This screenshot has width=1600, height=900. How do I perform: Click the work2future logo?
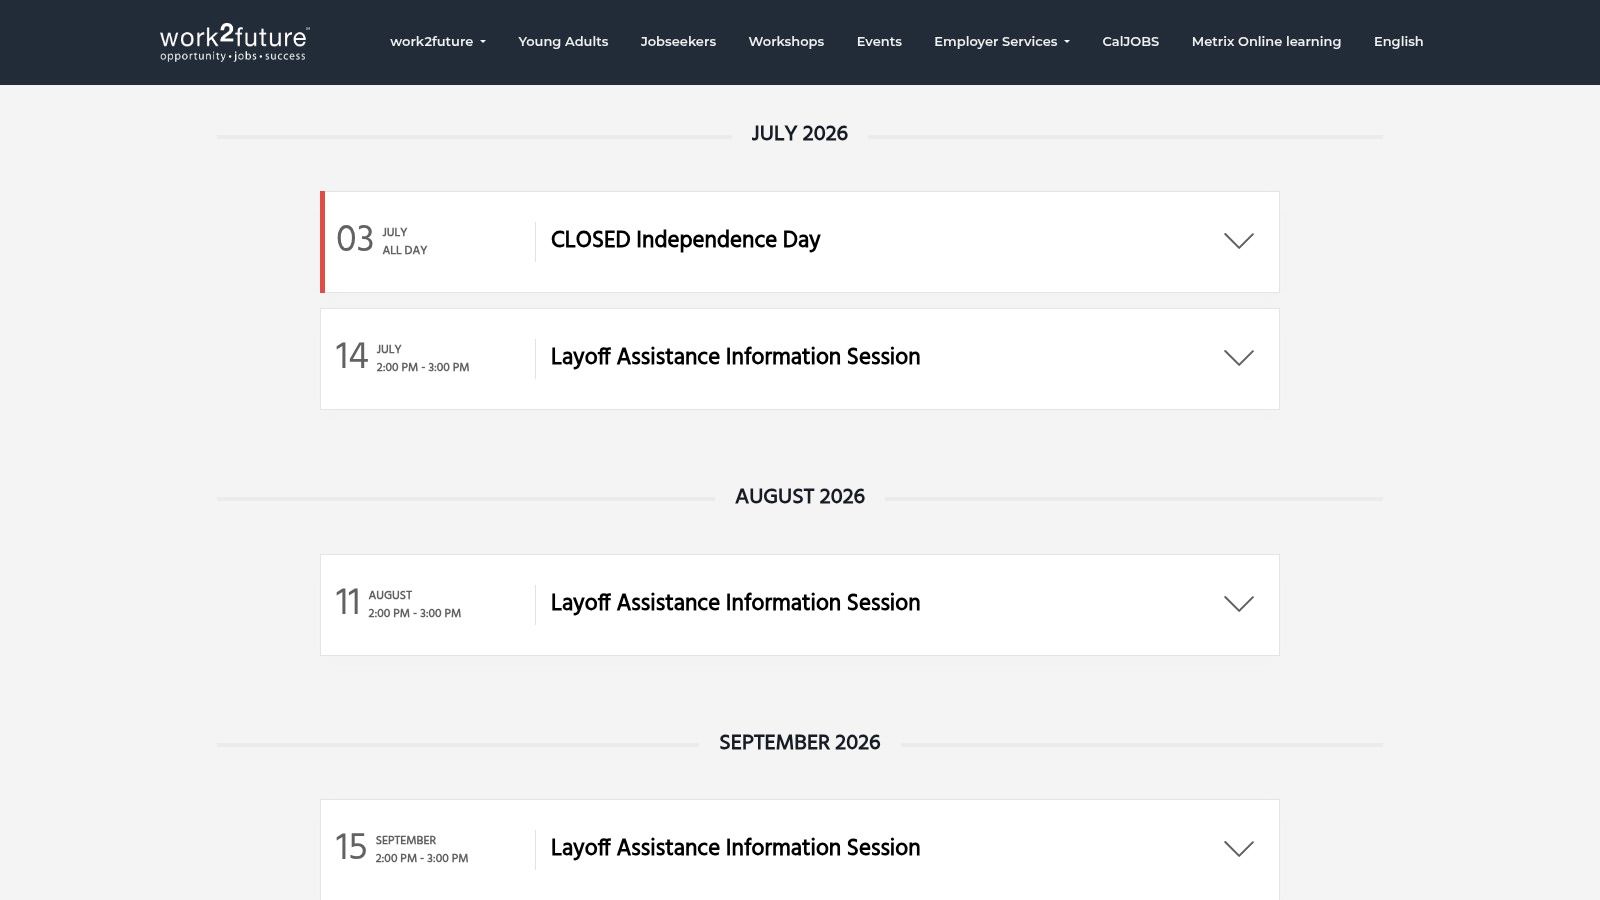tap(235, 42)
